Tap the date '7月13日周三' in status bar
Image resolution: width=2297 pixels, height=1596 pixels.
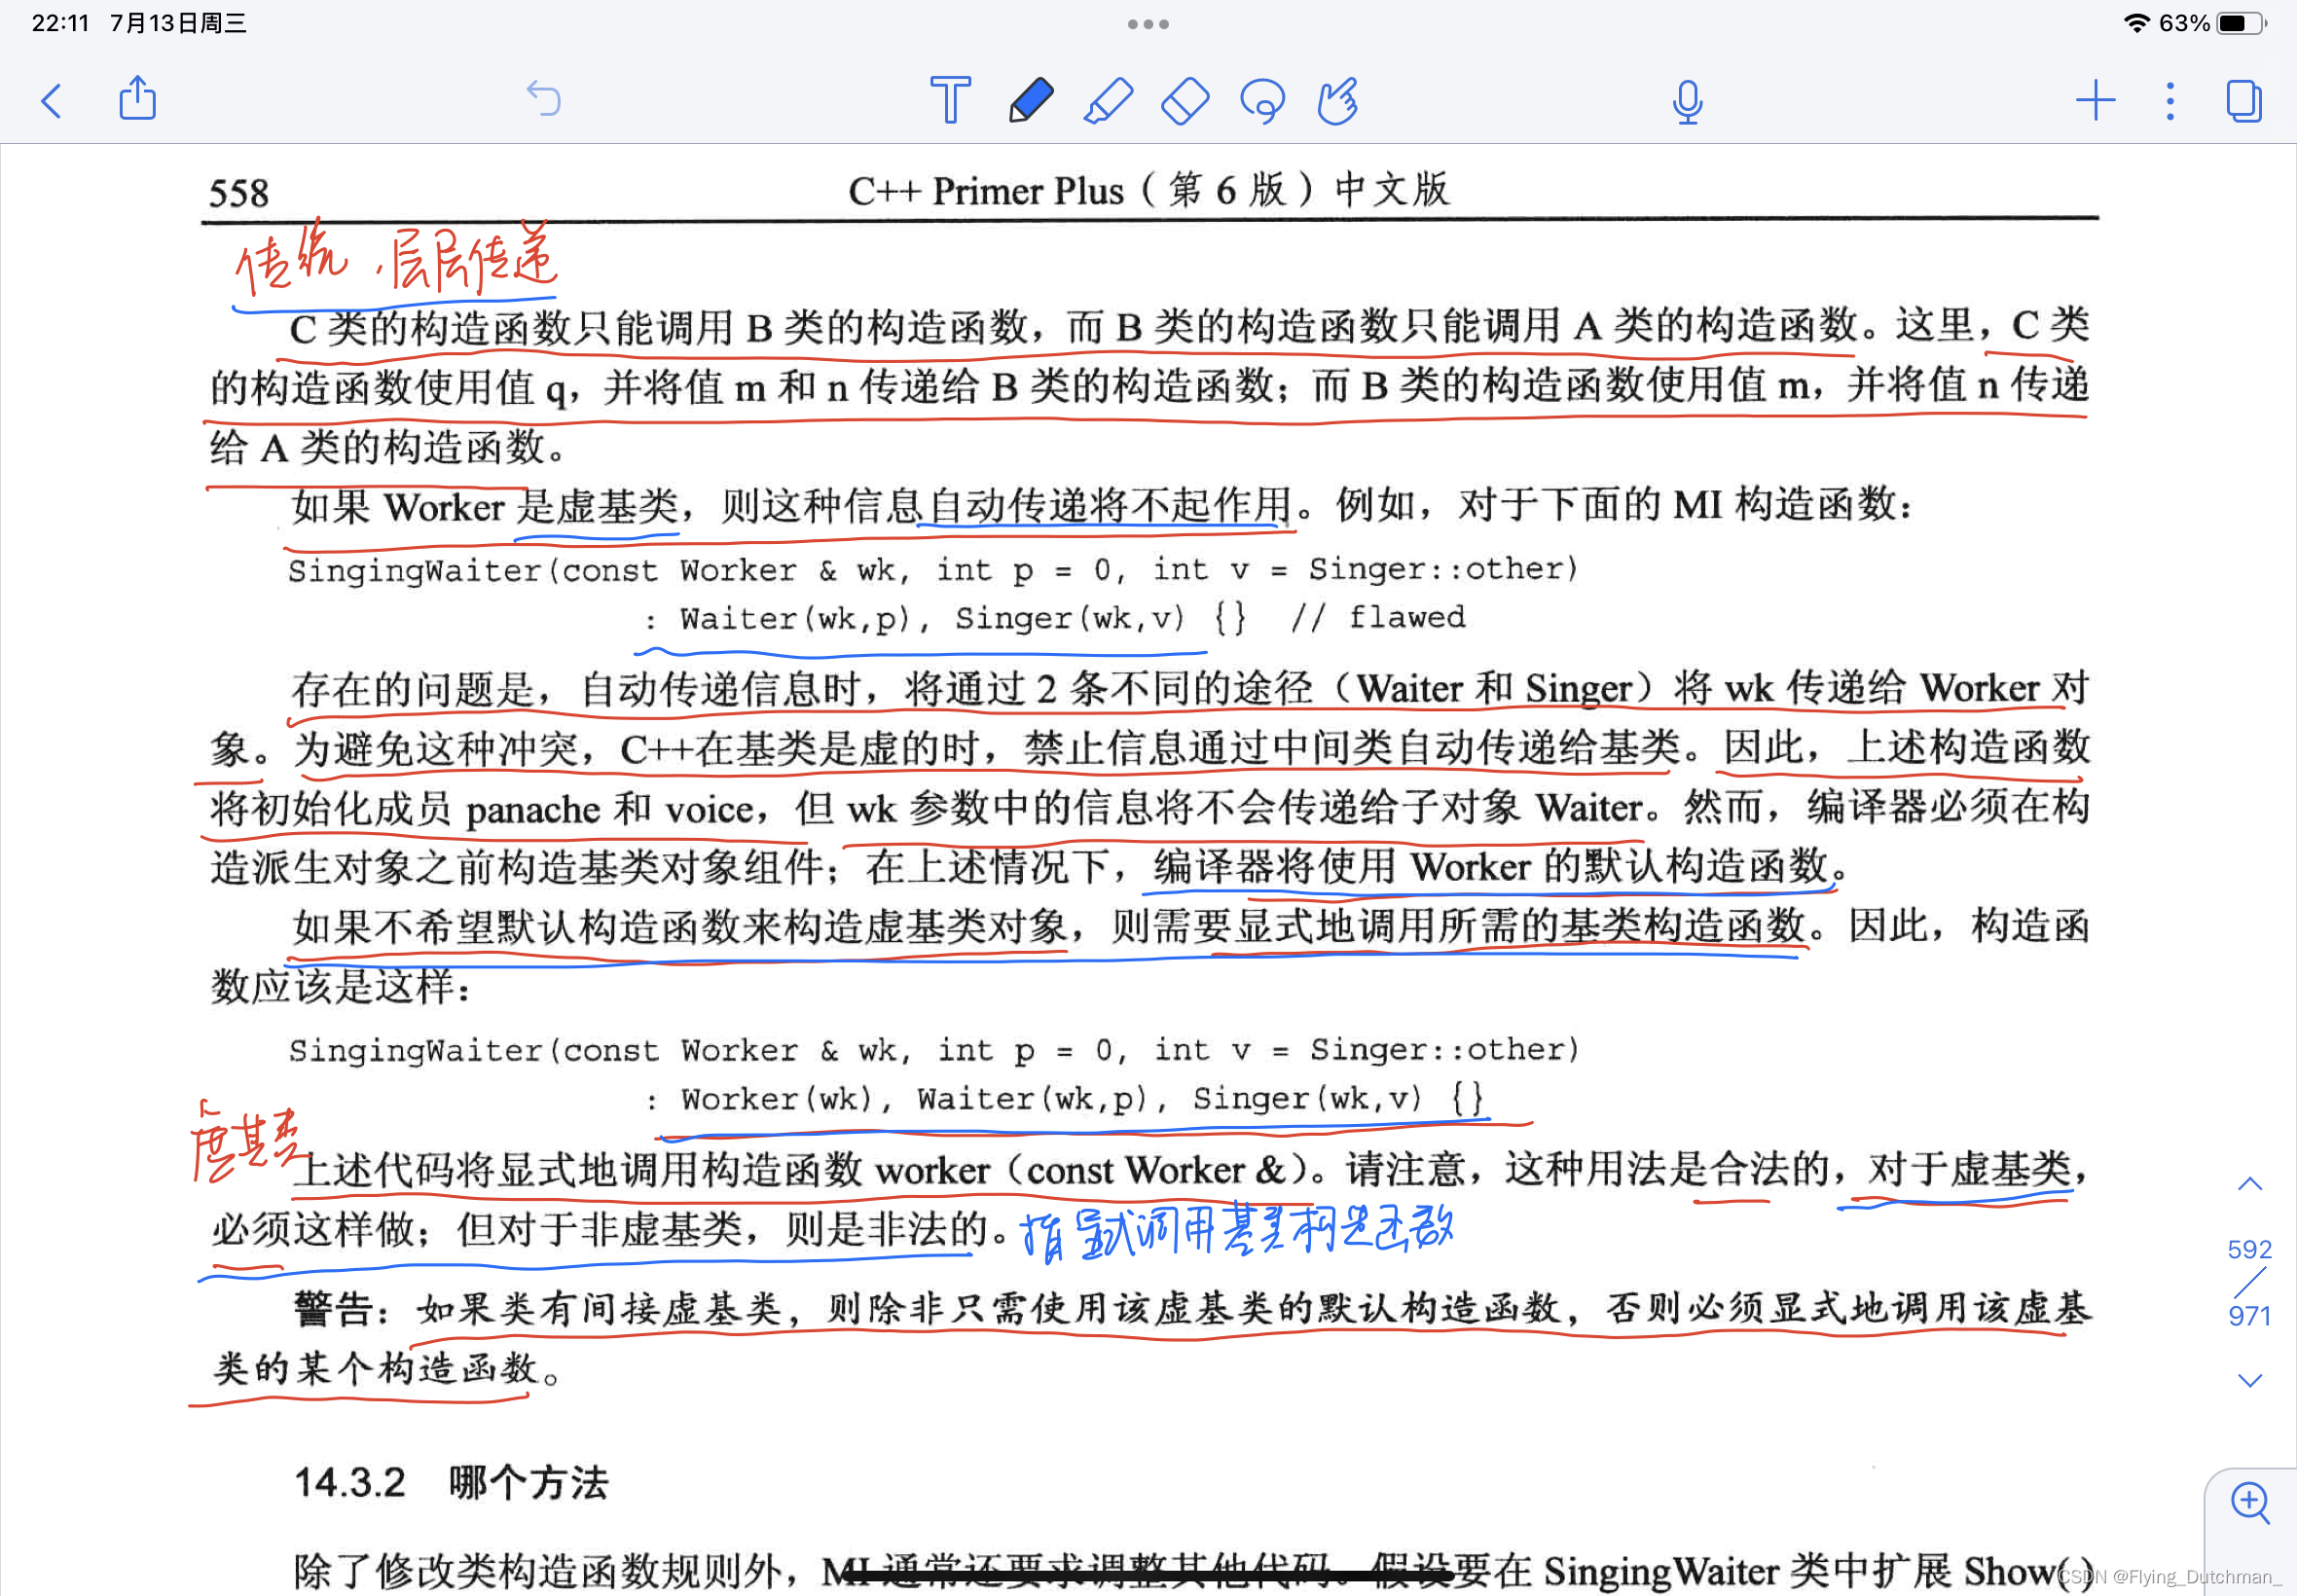point(178,23)
